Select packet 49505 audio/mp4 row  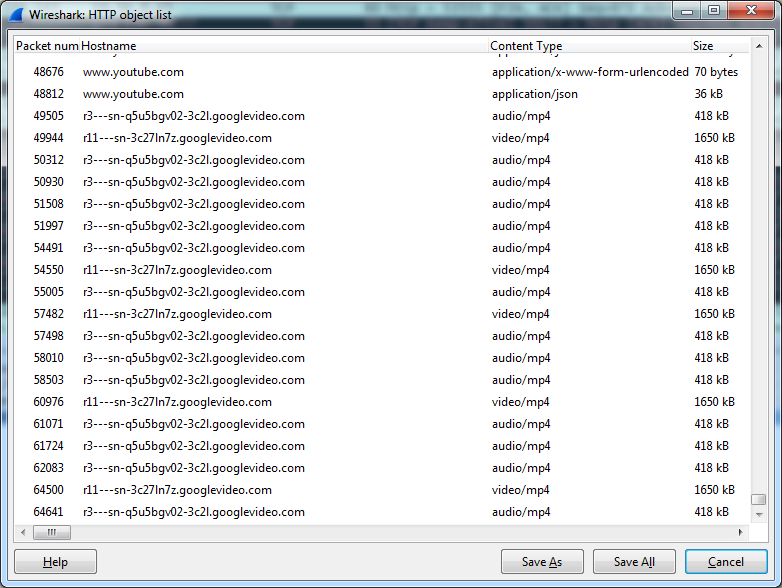point(382,116)
